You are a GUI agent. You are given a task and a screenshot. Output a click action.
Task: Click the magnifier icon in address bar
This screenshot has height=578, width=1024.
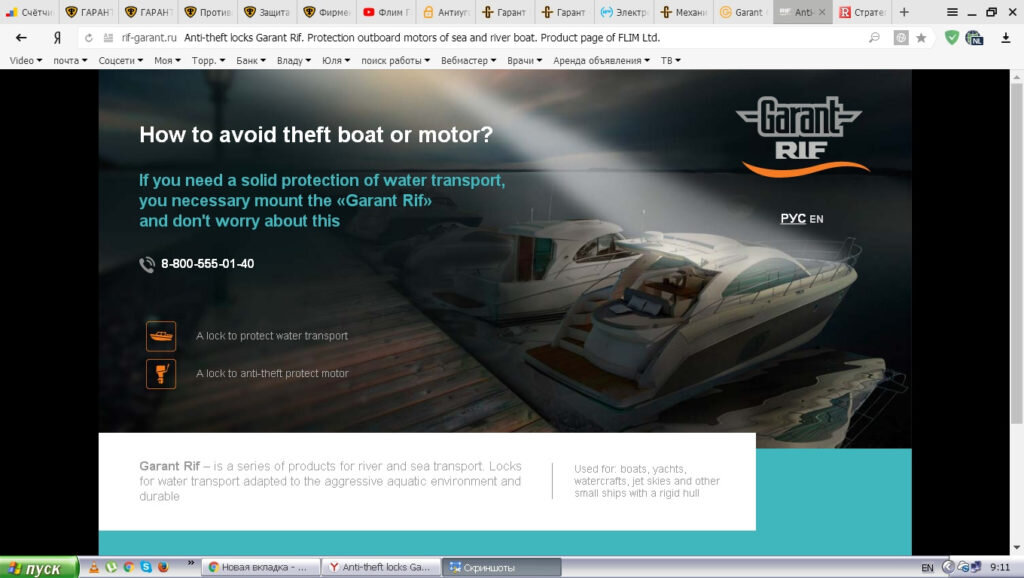pos(874,38)
